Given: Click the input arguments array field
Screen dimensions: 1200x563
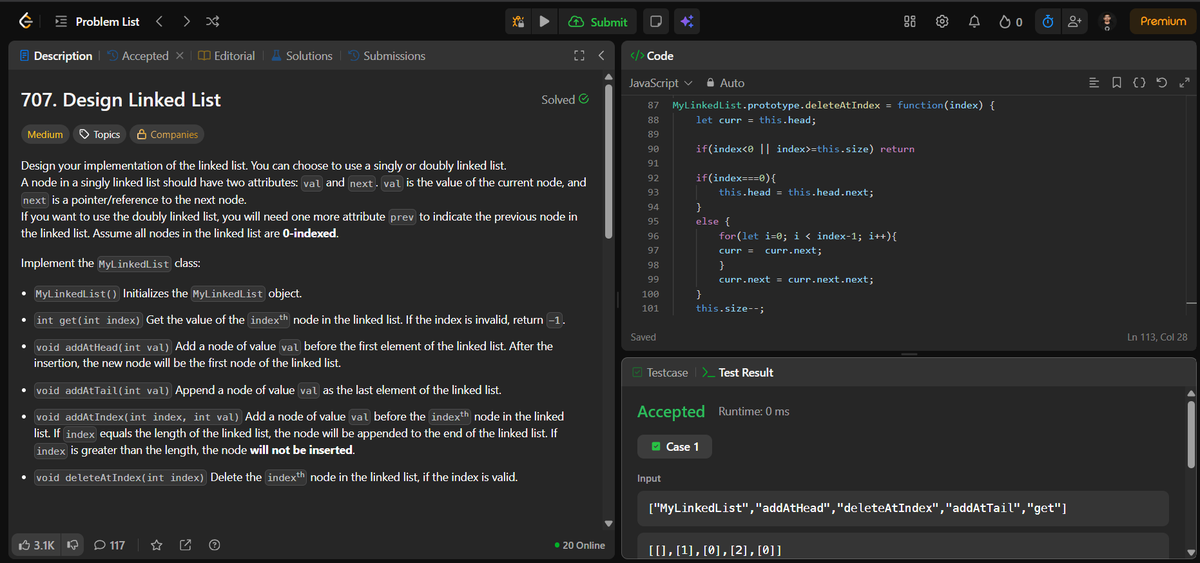Looking at the screenshot, I should pyautogui.click(x=903, y=546).
